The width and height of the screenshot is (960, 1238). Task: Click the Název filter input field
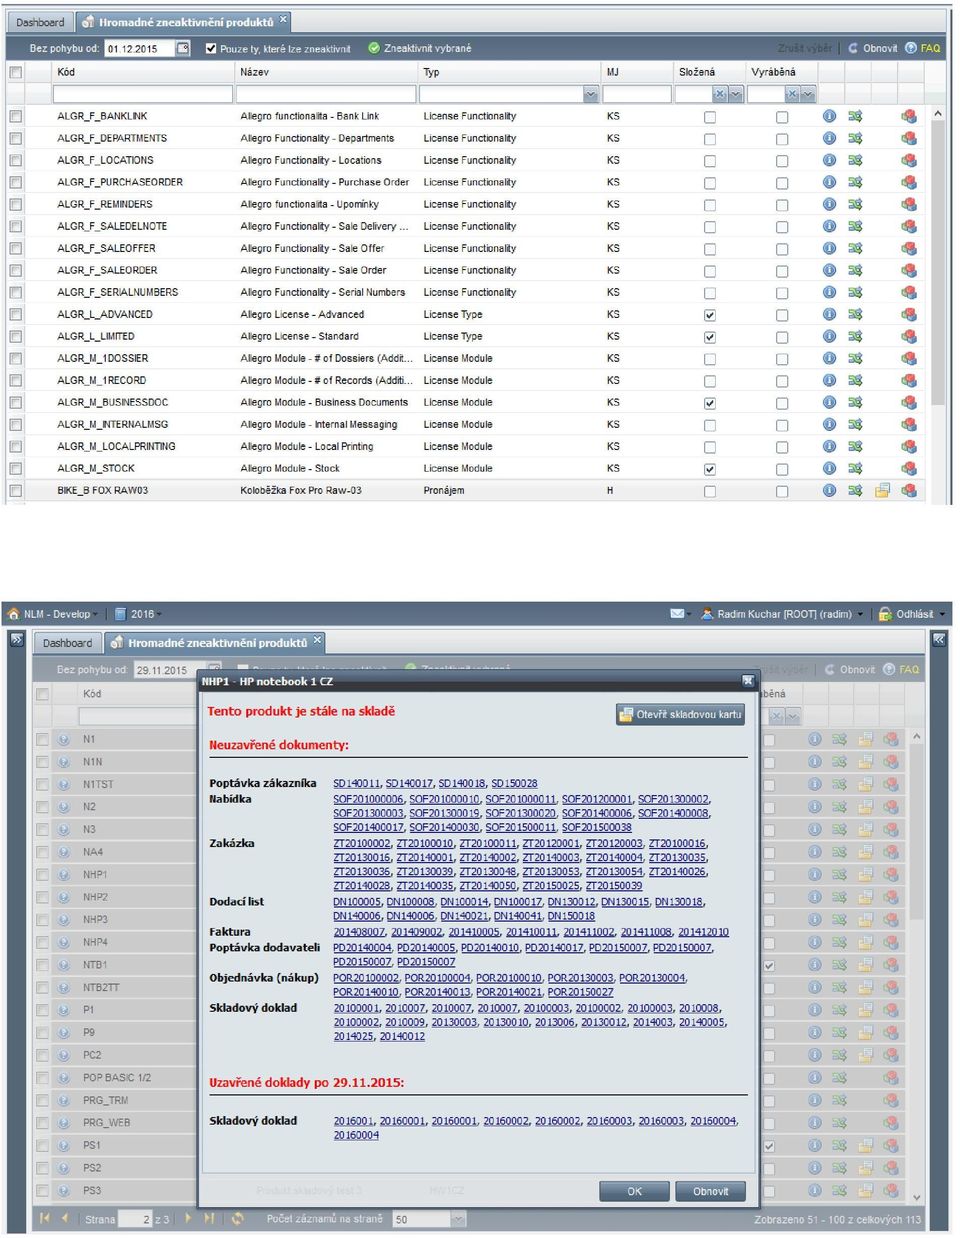point(326,94)
